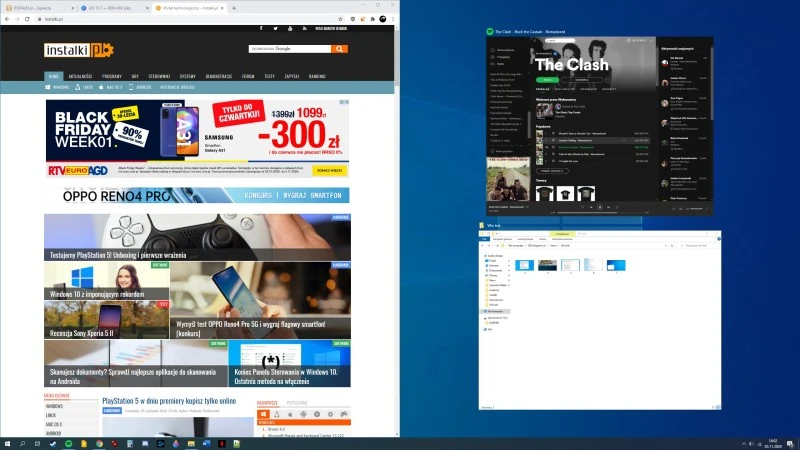This screenshot has width=800, height=450.
Task: Select 'Ten komputer' in Explorer navigation pane
Action: click(x=496, y=311)
